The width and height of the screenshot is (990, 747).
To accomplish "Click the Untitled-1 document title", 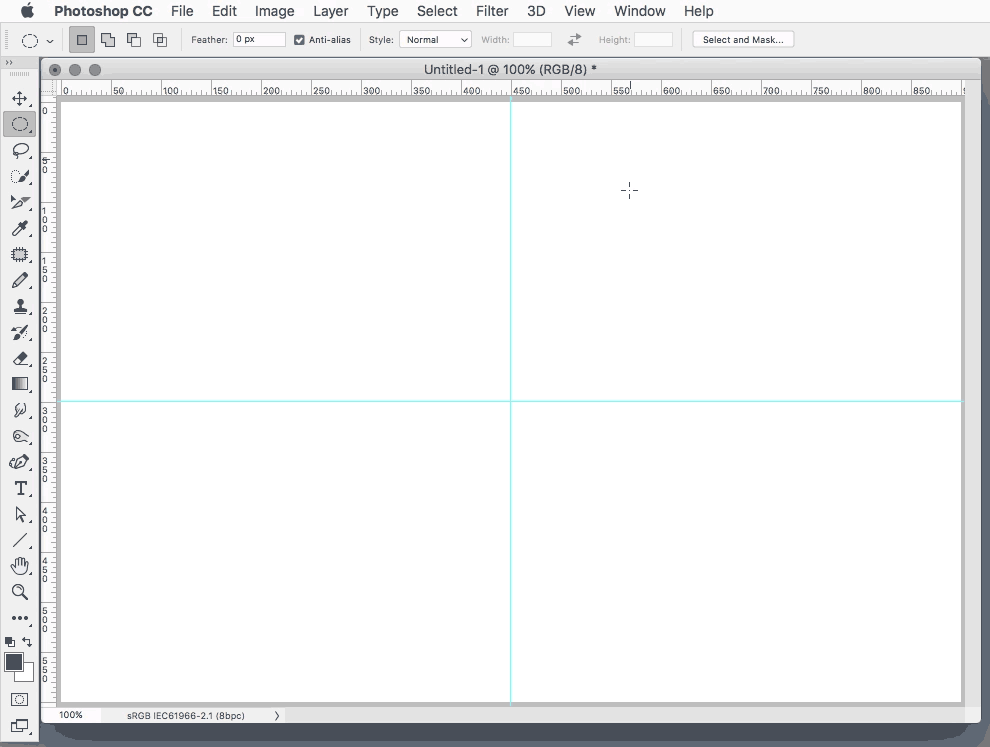I will point(510,69).
